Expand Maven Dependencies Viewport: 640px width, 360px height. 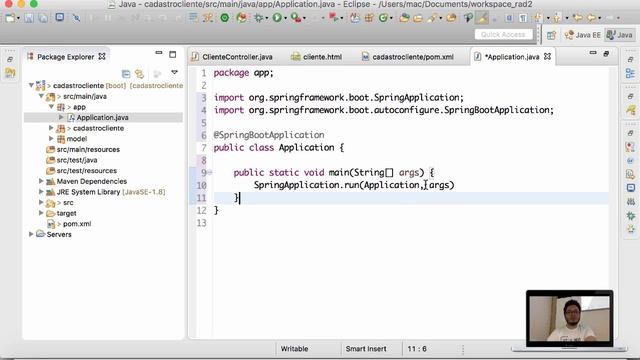41,181
